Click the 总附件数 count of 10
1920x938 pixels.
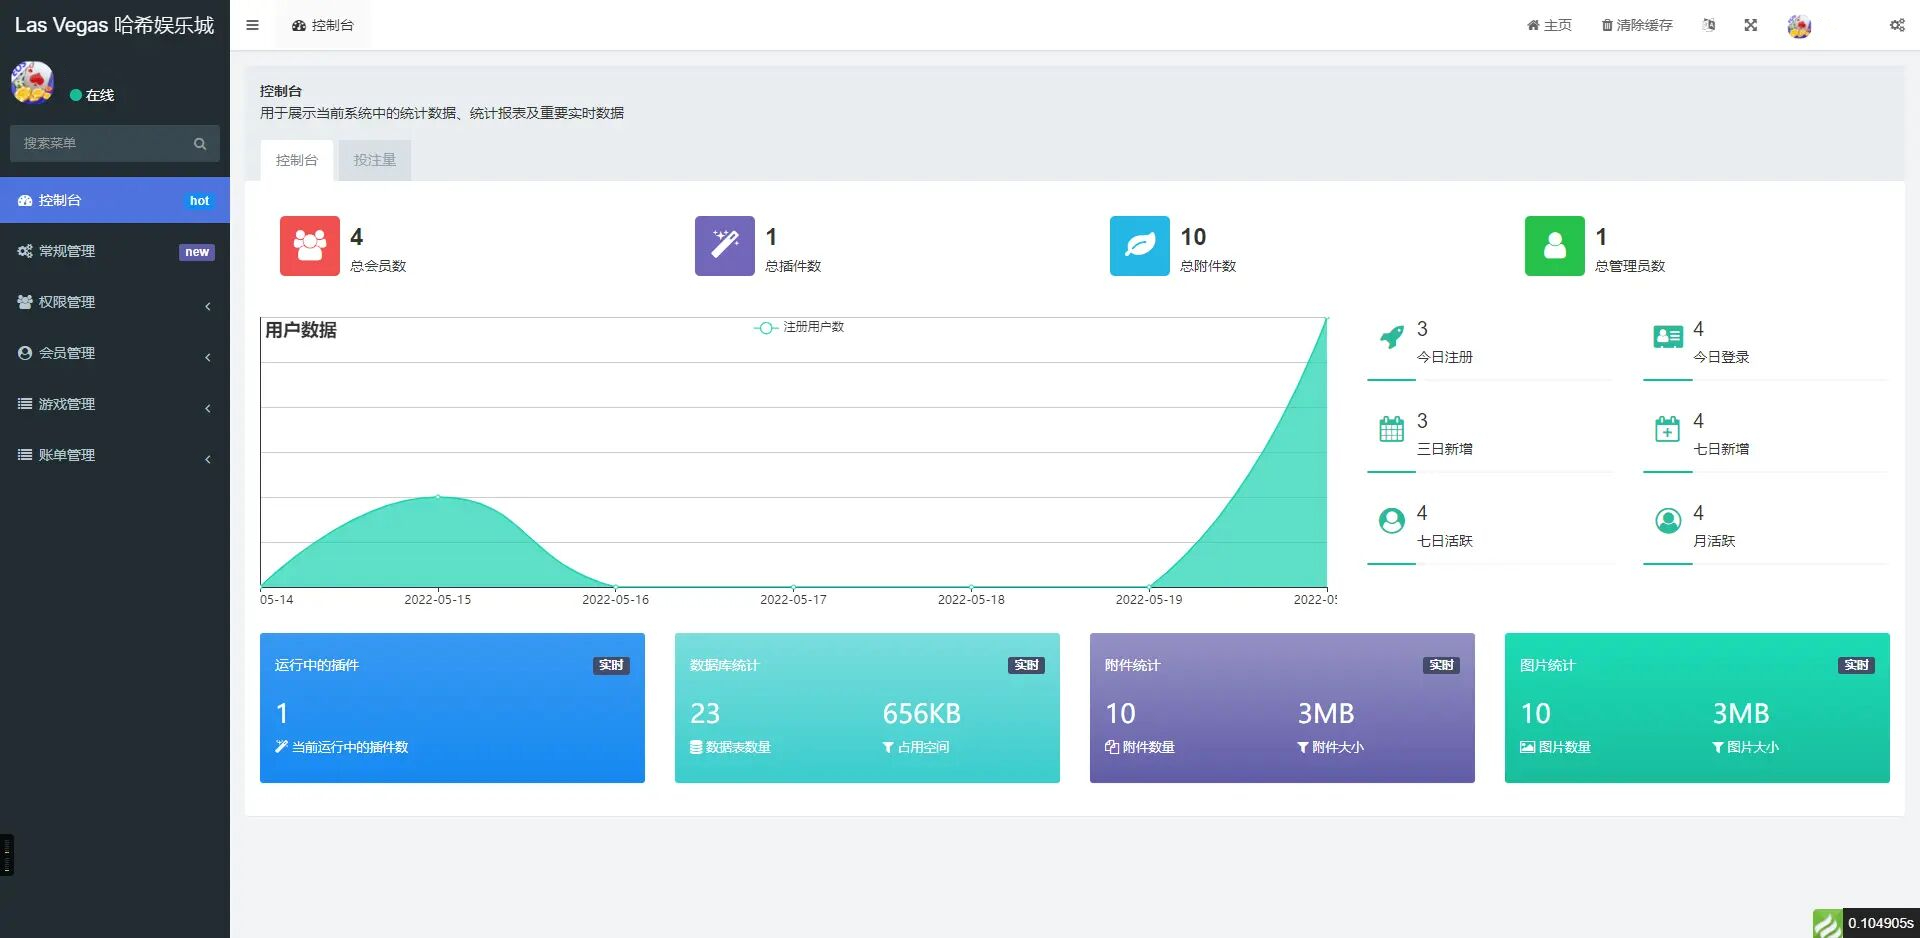(1193, 237)
